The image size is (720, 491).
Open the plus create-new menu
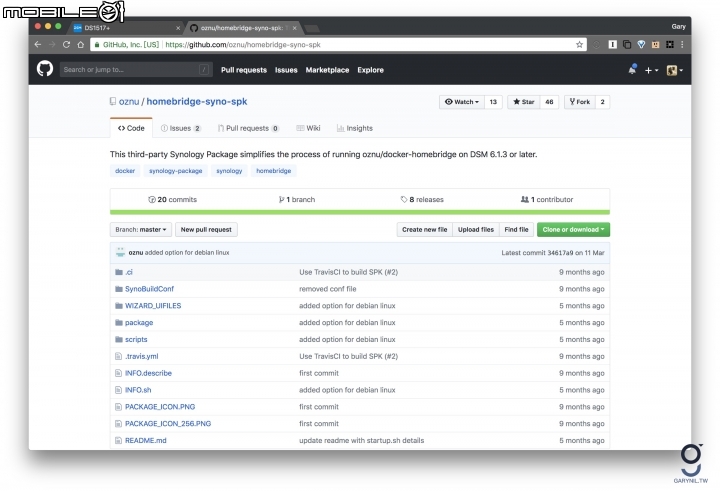coord(651,70)
